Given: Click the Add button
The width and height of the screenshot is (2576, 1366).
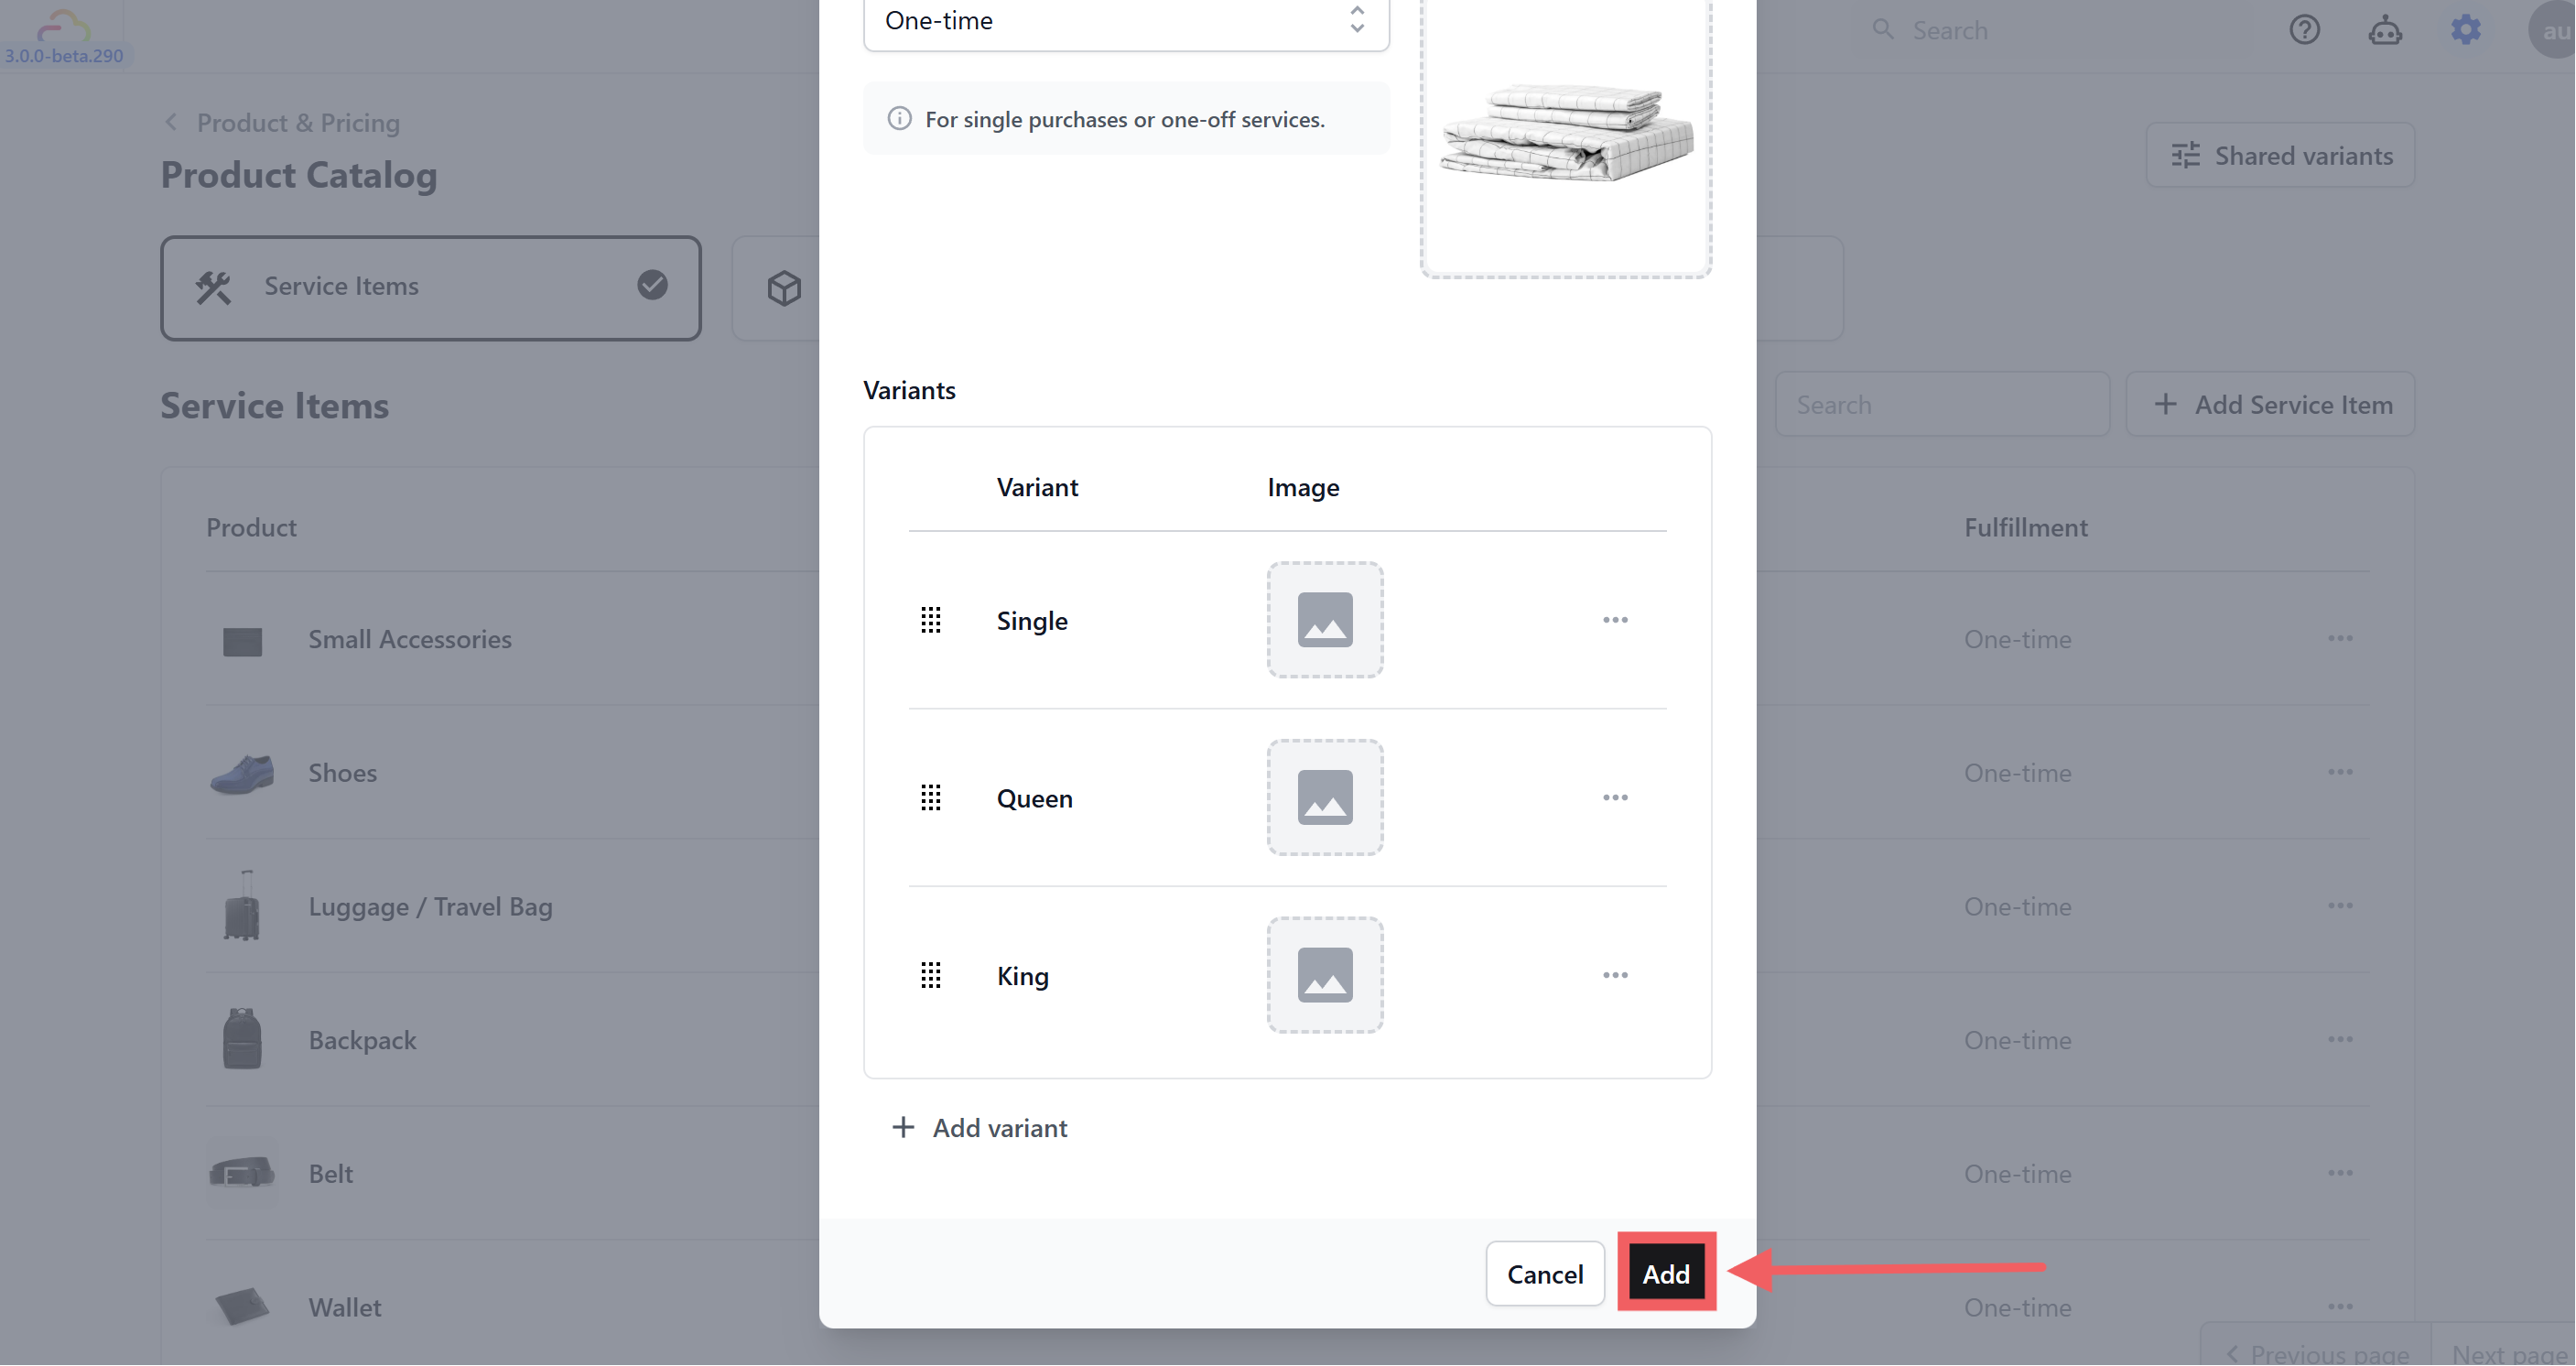Looking at the screenshot, I should point(1666,1274).
